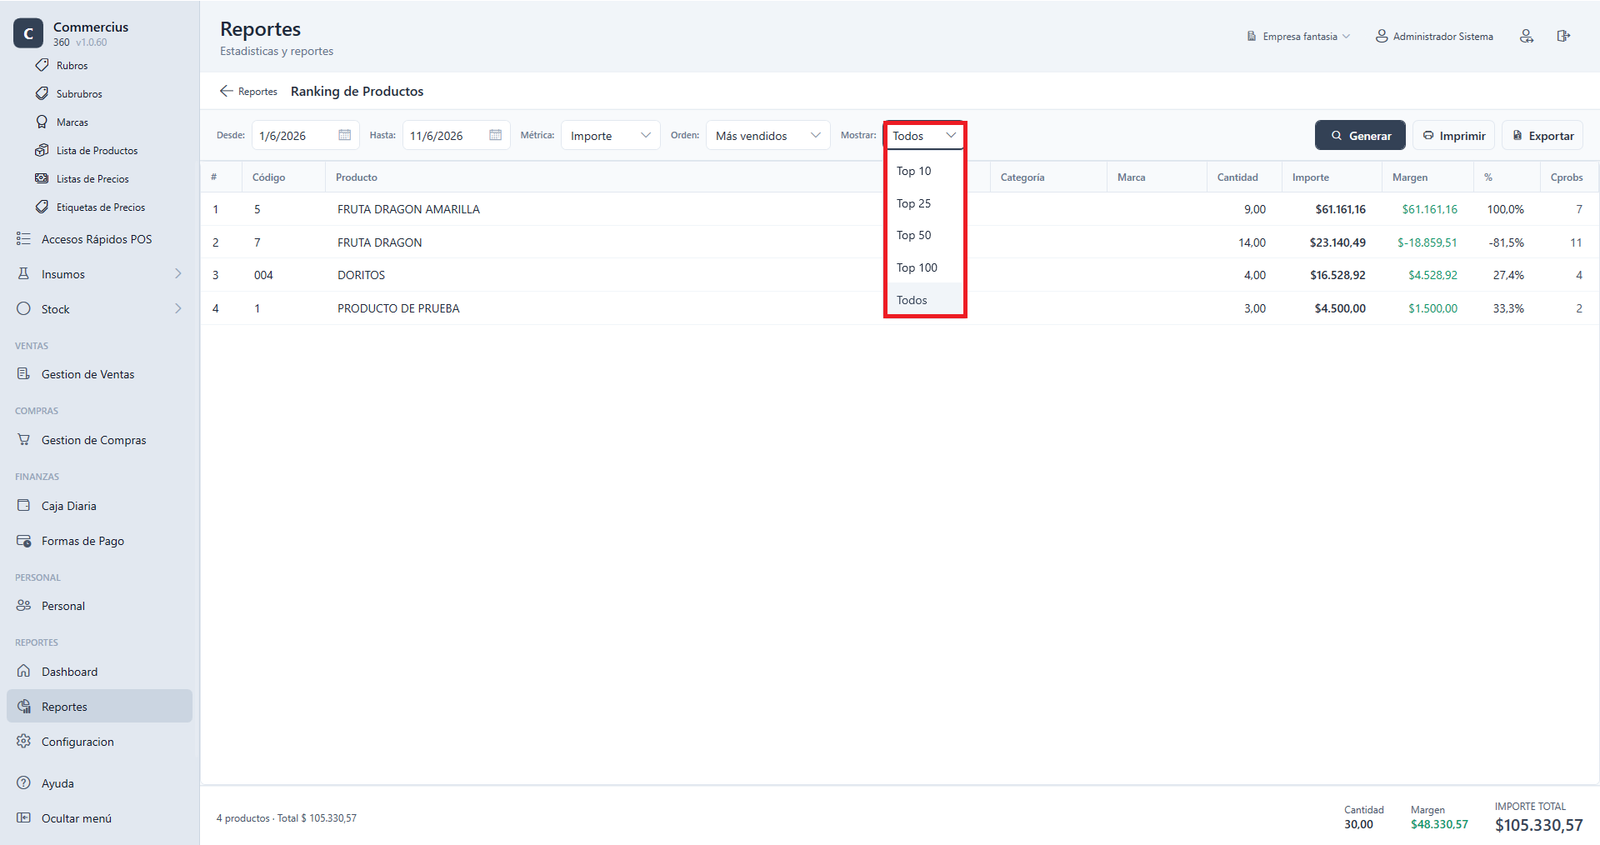Open the Orden Más vendidos dropdown
Viewport: 1600px width, 845px height.
pyautogui.click(x=768, y=136)
